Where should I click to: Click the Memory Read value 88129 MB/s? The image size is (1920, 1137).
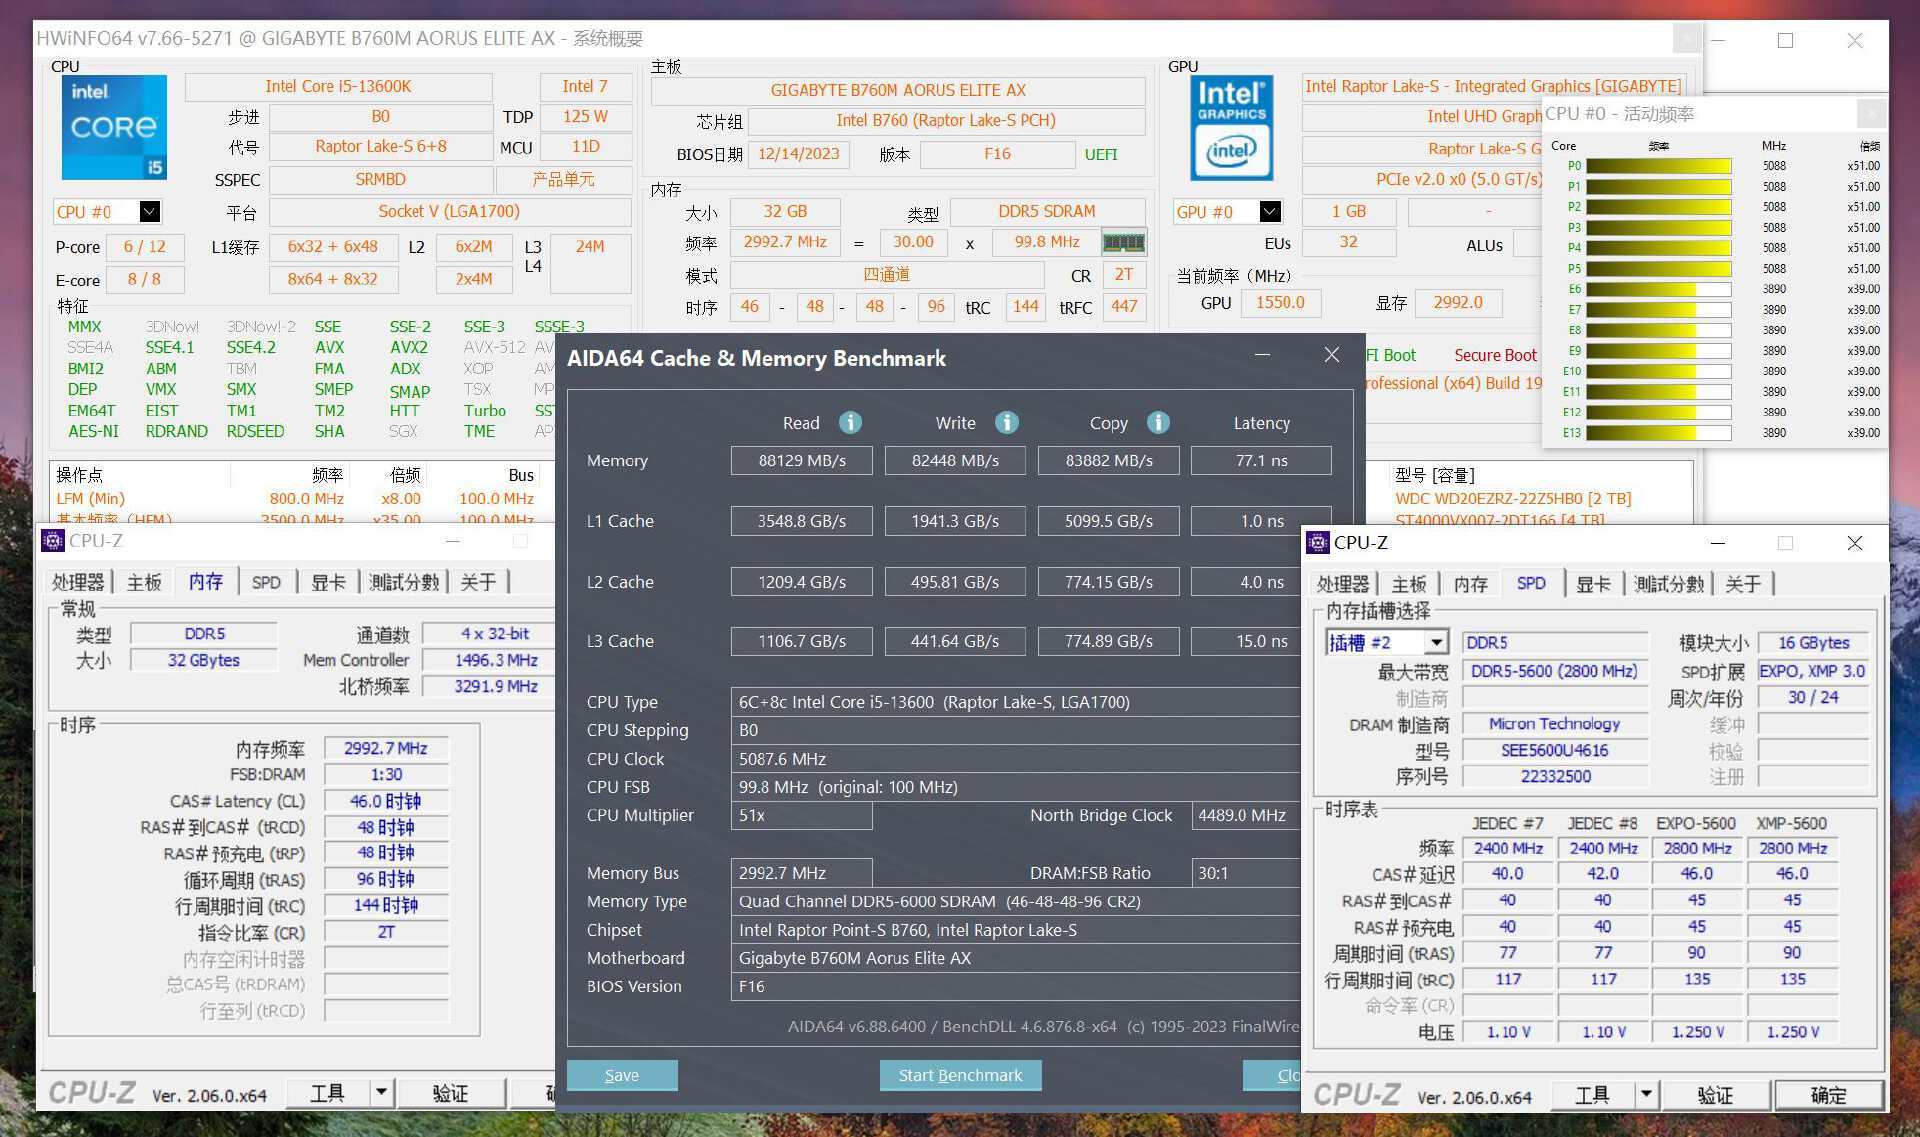(x=802, y=461)
